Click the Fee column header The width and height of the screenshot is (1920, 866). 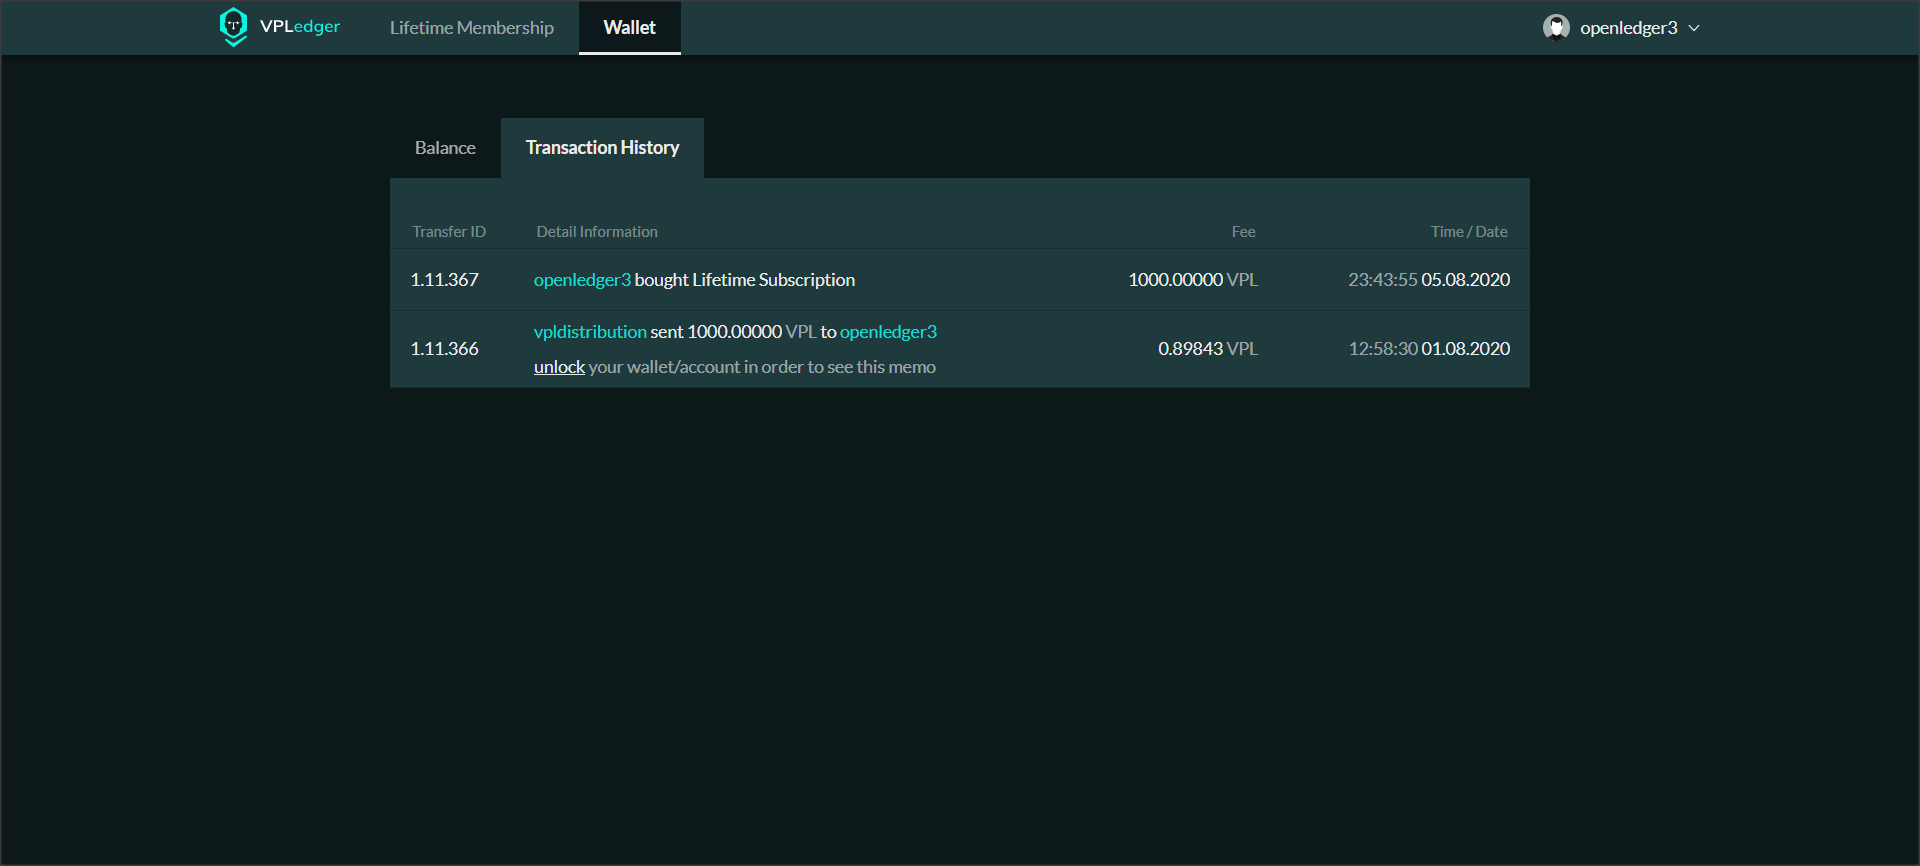(x=1243, y=232)
